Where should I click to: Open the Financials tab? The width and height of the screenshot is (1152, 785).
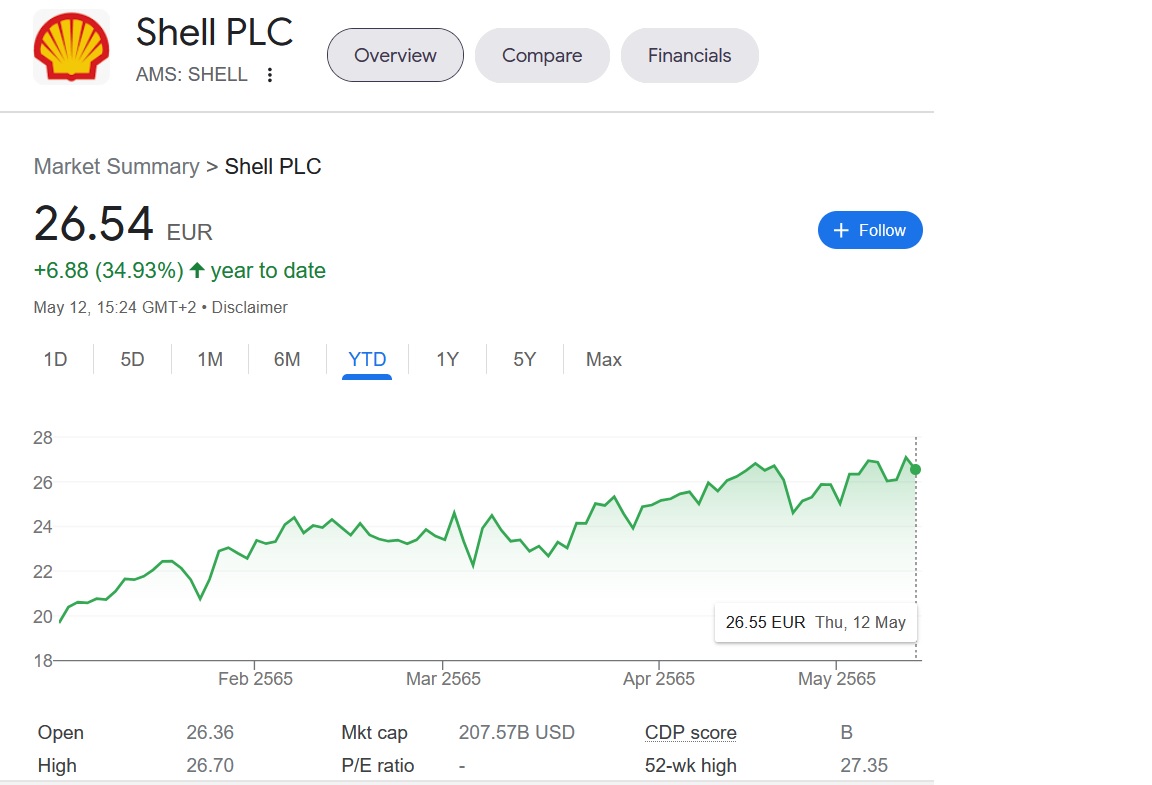coord(689,55)
